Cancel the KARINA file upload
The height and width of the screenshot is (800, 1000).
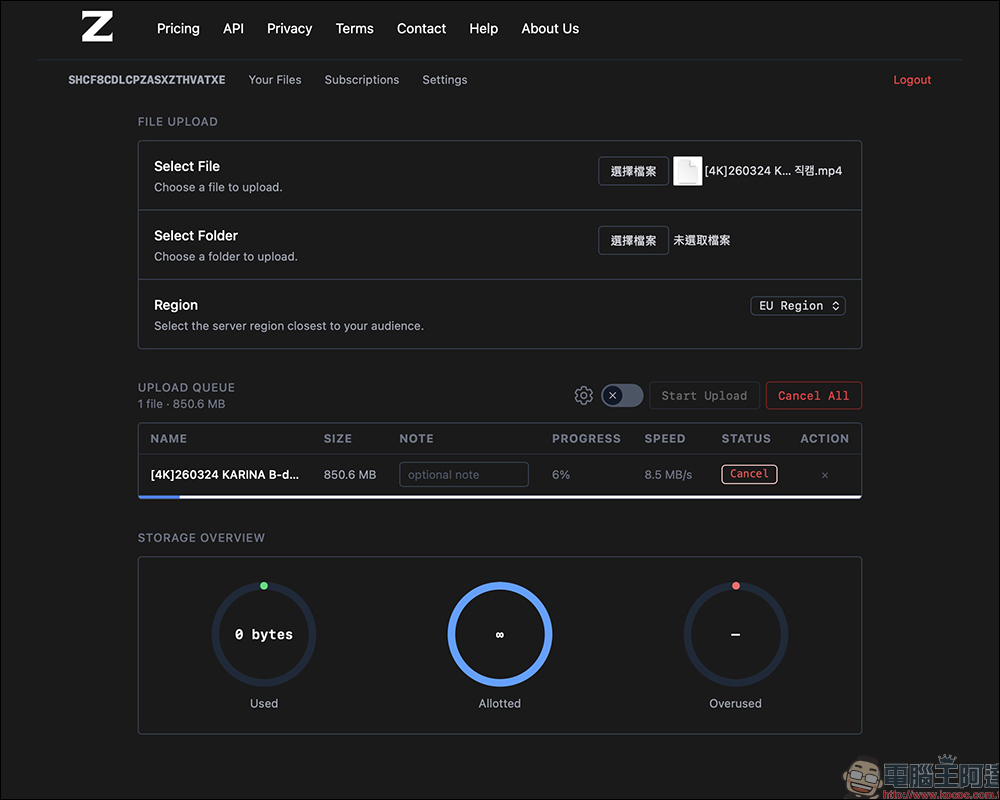[749, 474]
